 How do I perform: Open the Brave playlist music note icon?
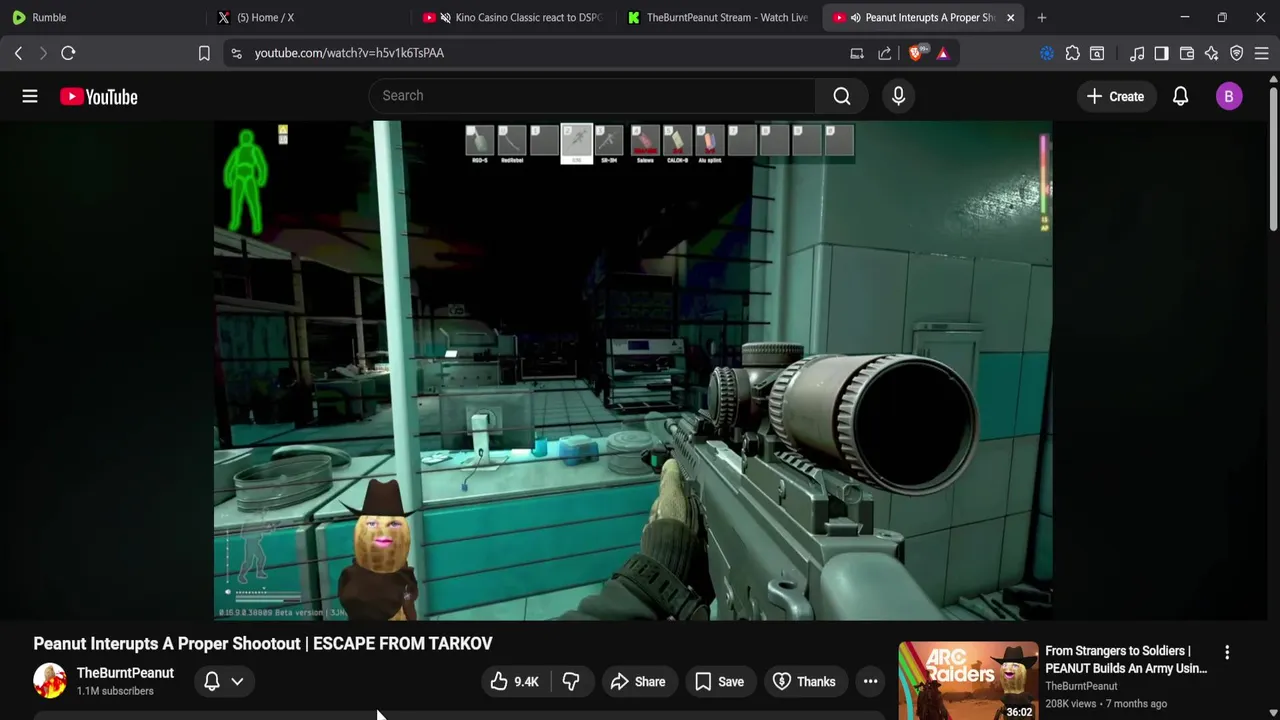pos(1137,53)
